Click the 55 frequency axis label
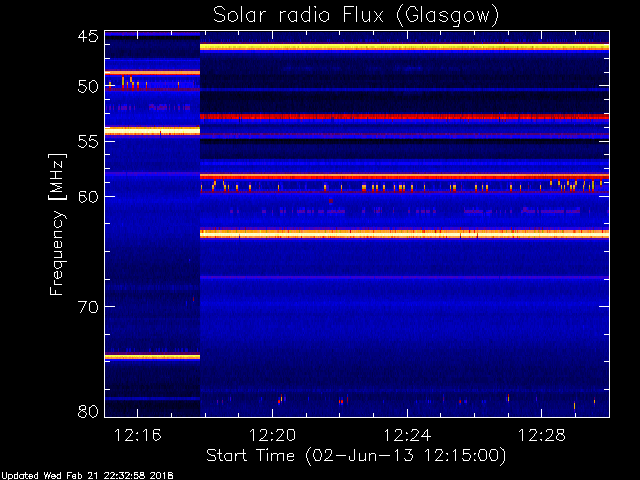Screen dimensions: 640x480 tap(88, 142)
